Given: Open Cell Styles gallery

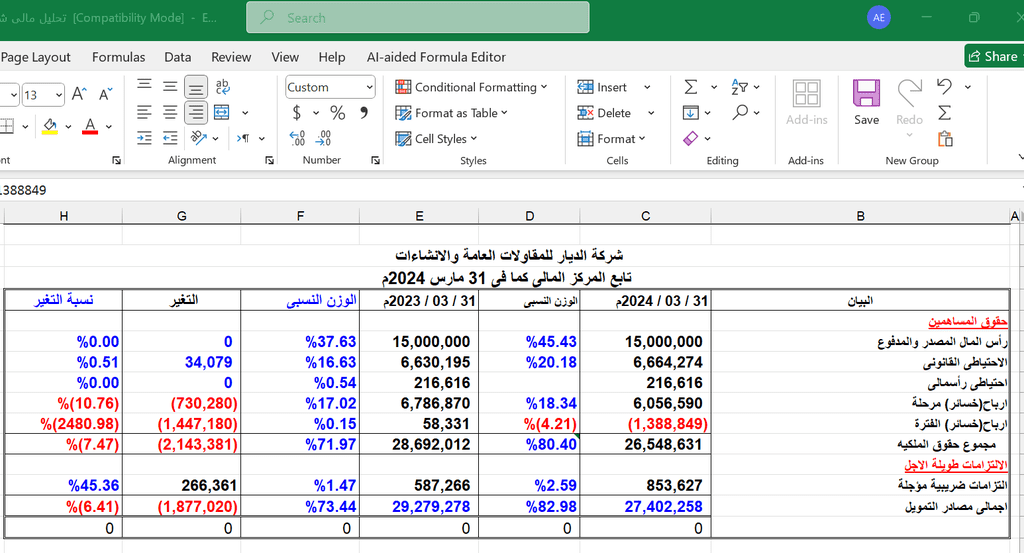Looking at the screenshot, I should [436, 138].
